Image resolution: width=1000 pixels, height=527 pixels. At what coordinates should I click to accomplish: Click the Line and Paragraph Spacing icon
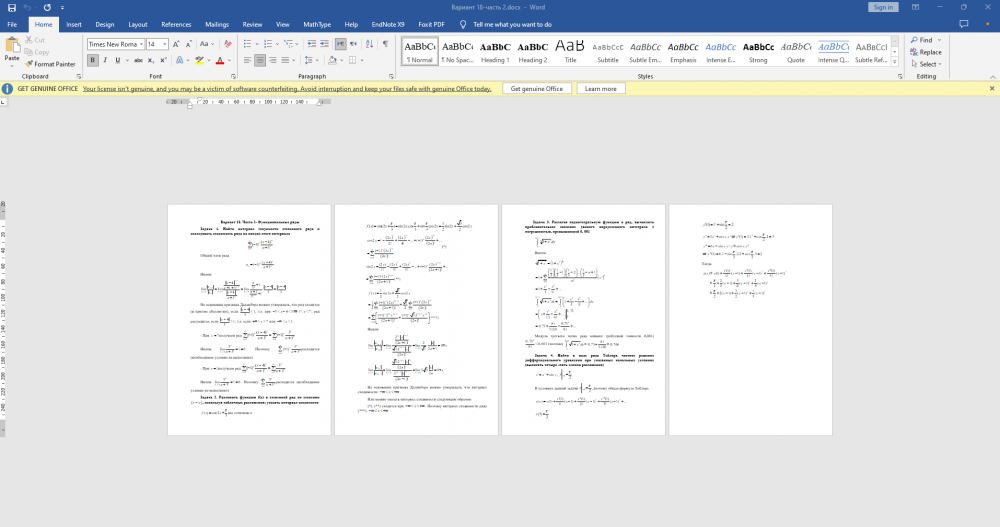click(x=309, y=60)
